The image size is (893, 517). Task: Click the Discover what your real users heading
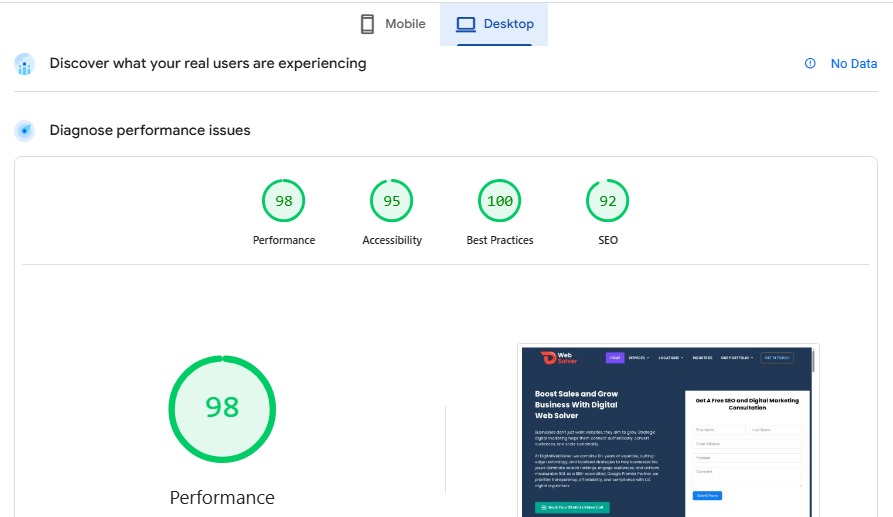click(208, 64)
